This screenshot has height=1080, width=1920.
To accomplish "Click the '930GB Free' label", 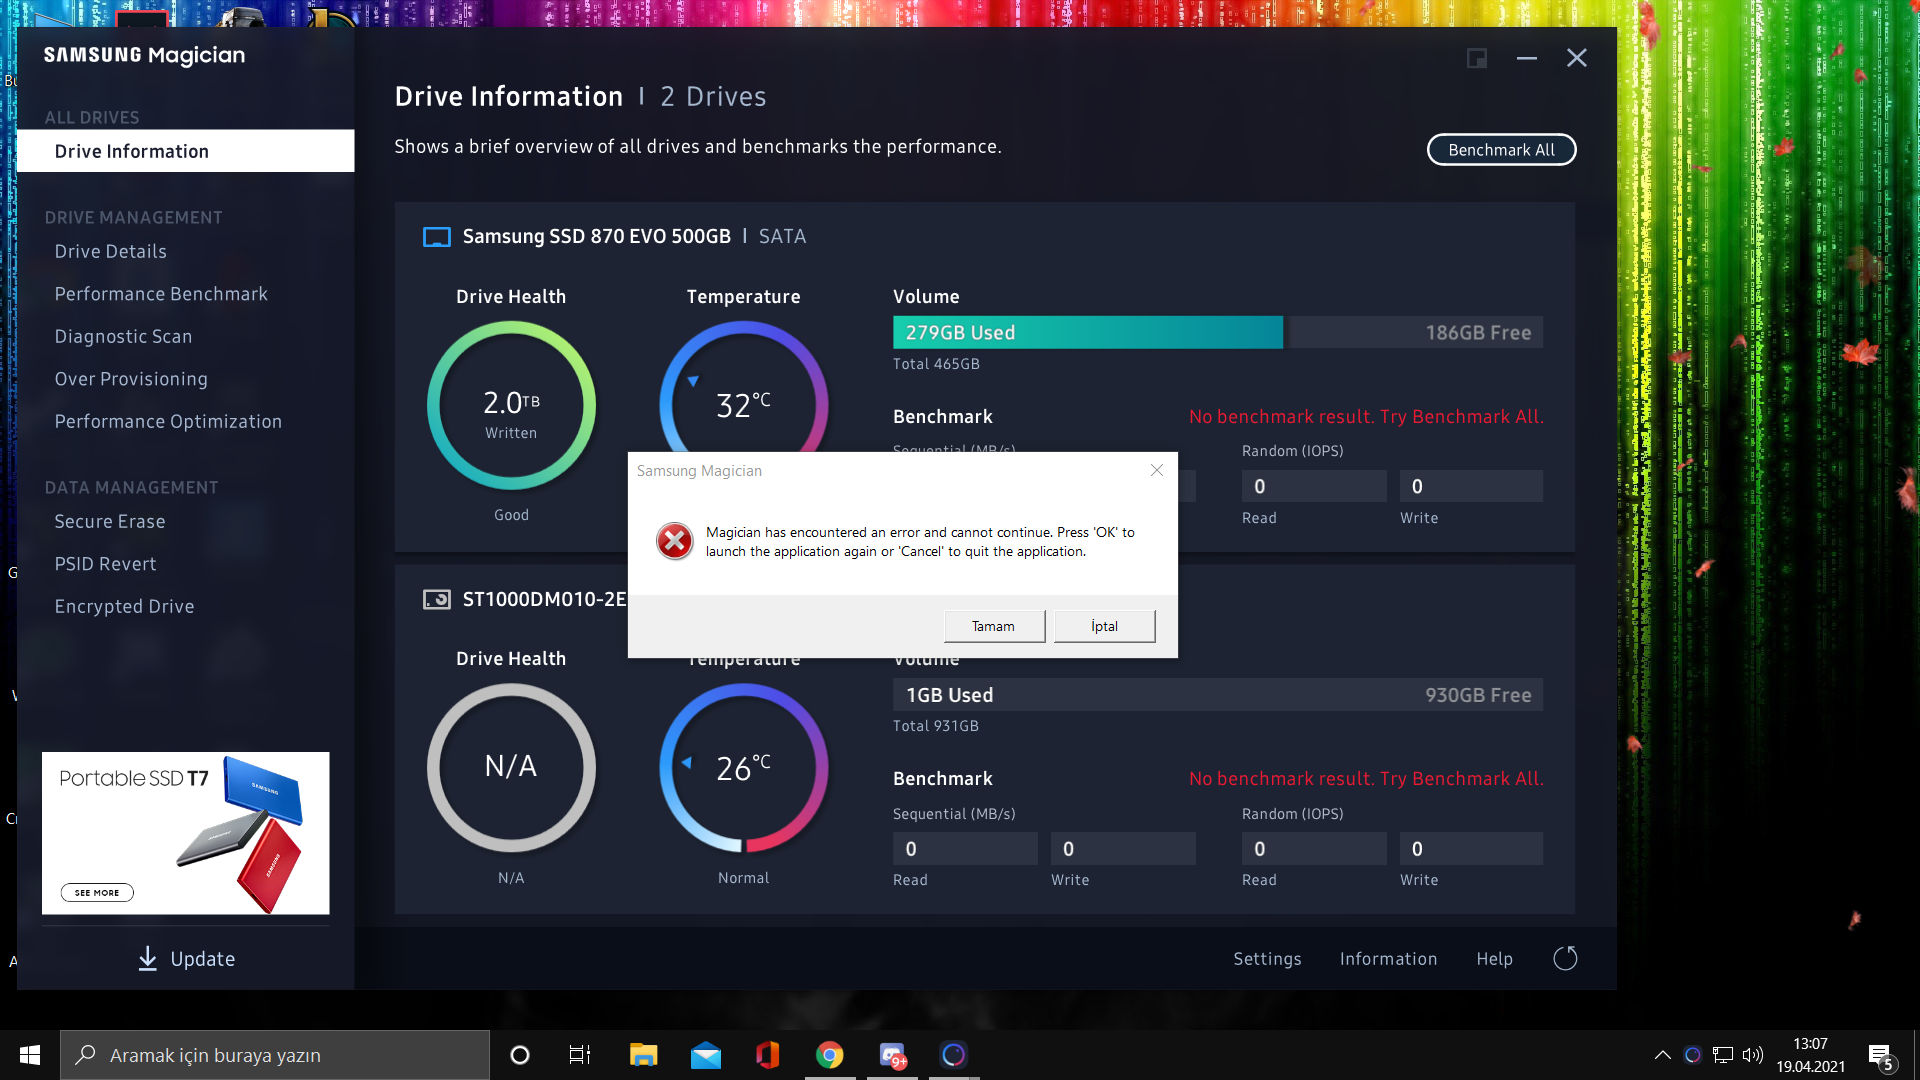I will pyautogui.click(x=1478, y=695).
